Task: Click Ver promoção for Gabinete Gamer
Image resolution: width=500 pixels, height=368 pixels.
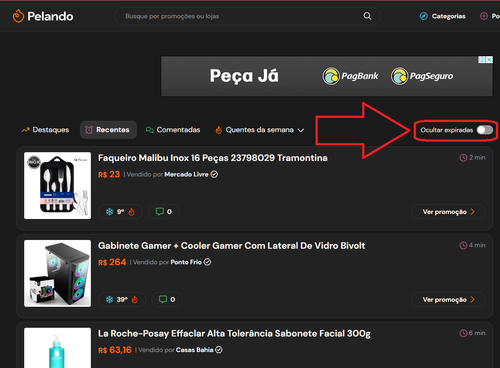Action: coord(448,299)
